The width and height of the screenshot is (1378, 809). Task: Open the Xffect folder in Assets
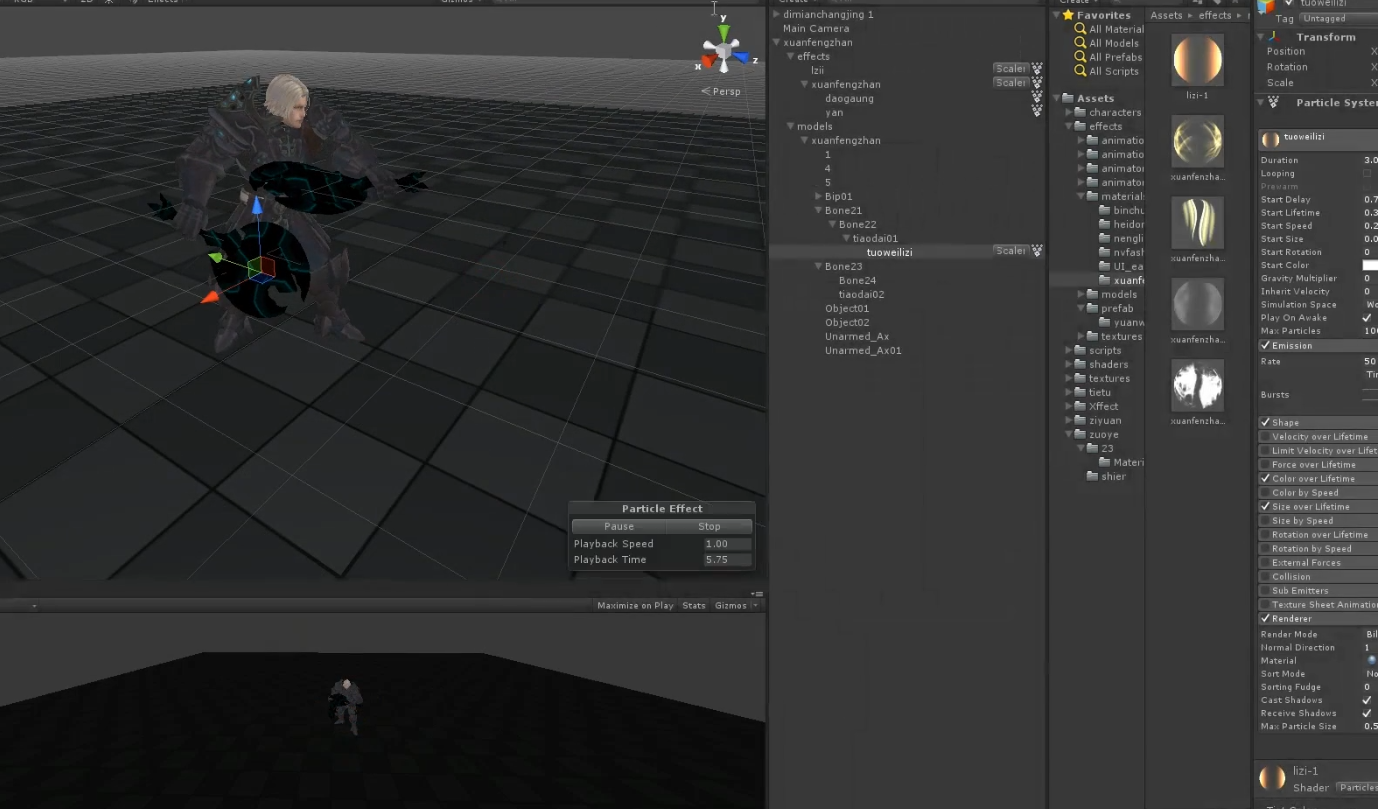(x=1097, y=406)
